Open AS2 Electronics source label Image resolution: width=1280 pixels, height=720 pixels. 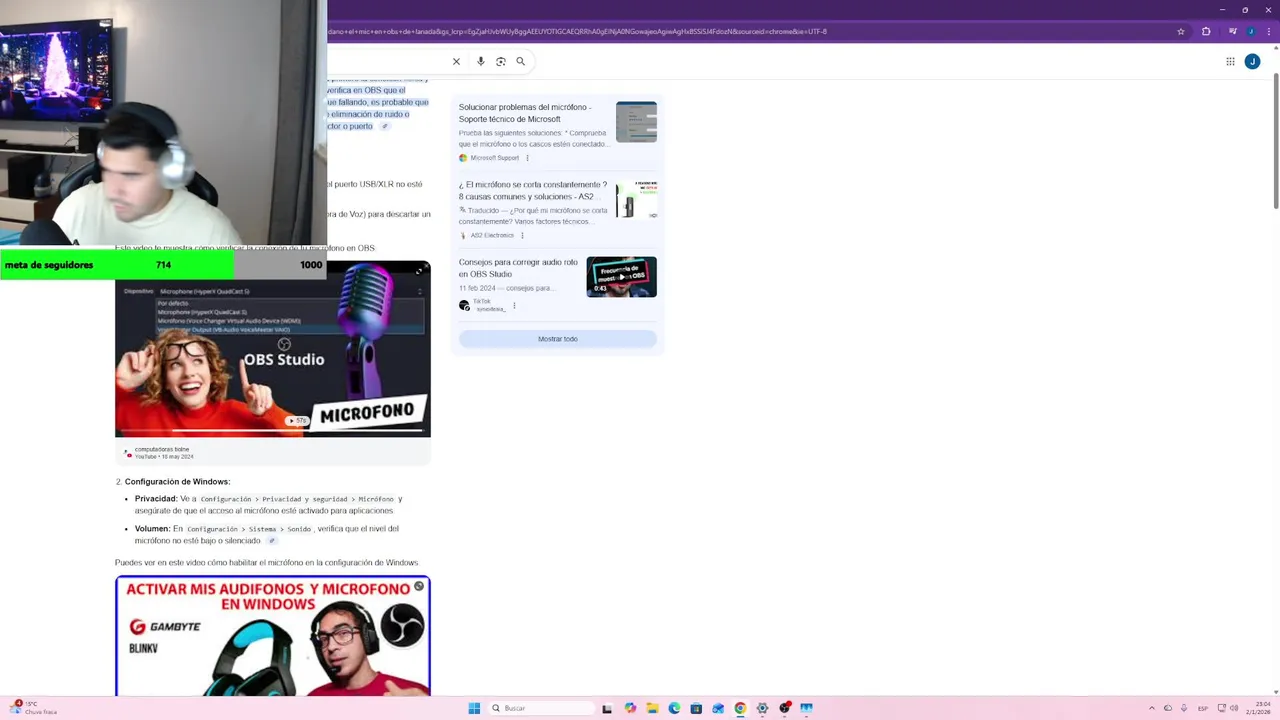point(491,235)
